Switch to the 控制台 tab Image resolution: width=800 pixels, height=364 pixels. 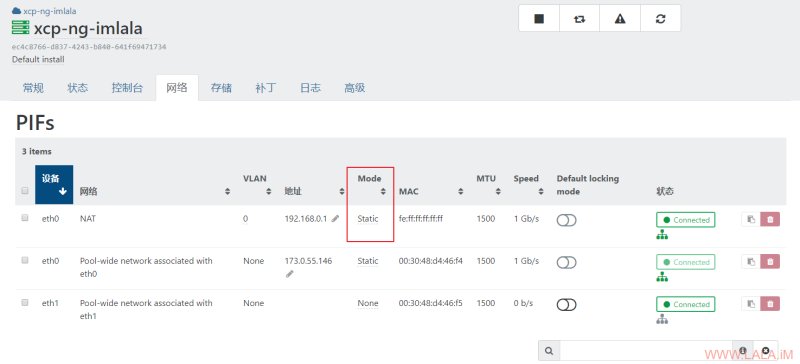click(127, 88)
